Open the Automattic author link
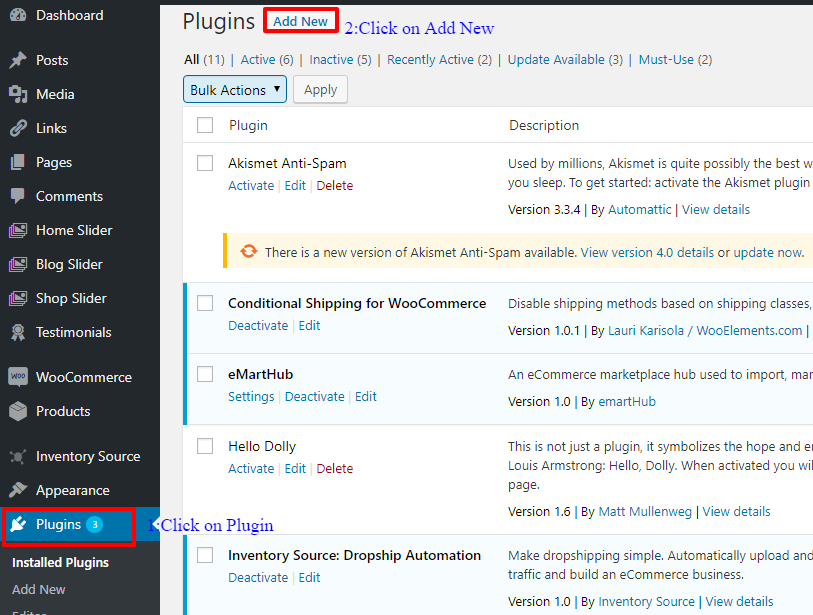 click(639, 209)
